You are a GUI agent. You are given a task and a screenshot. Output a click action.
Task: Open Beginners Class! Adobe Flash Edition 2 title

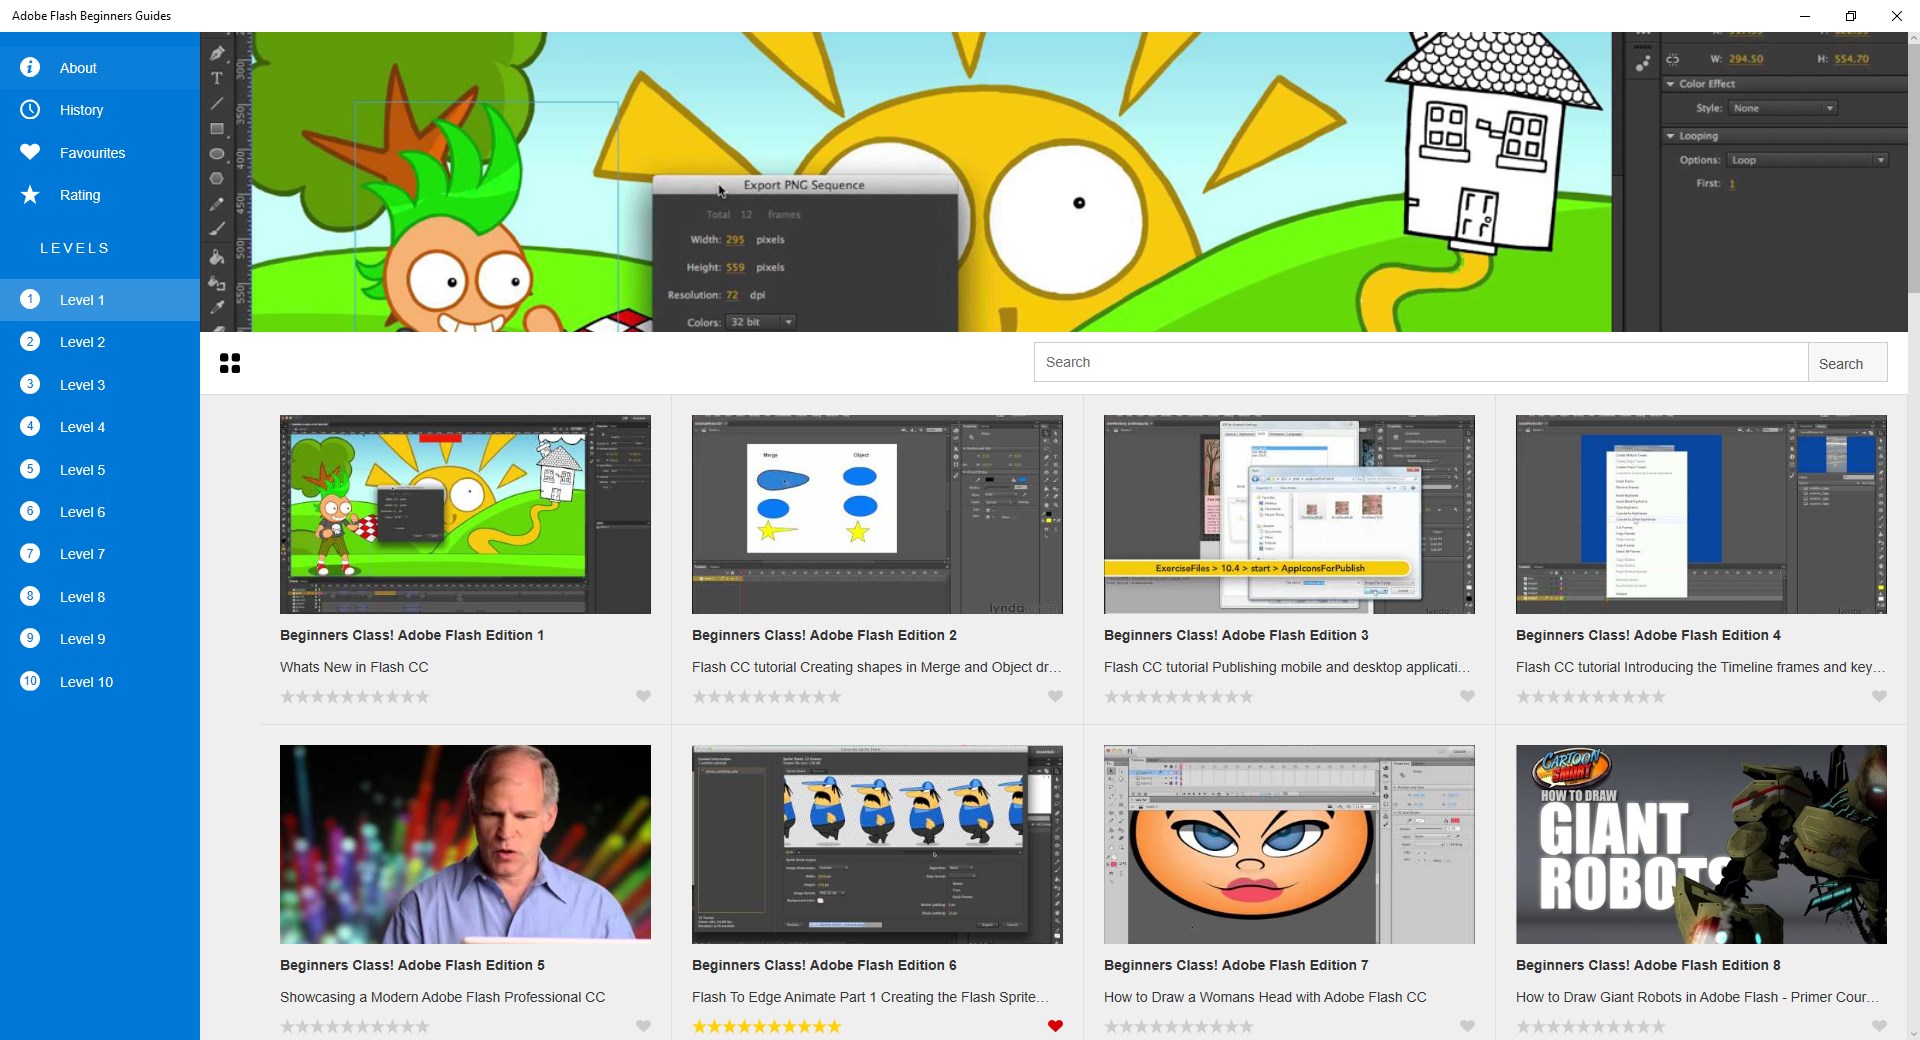824,635
